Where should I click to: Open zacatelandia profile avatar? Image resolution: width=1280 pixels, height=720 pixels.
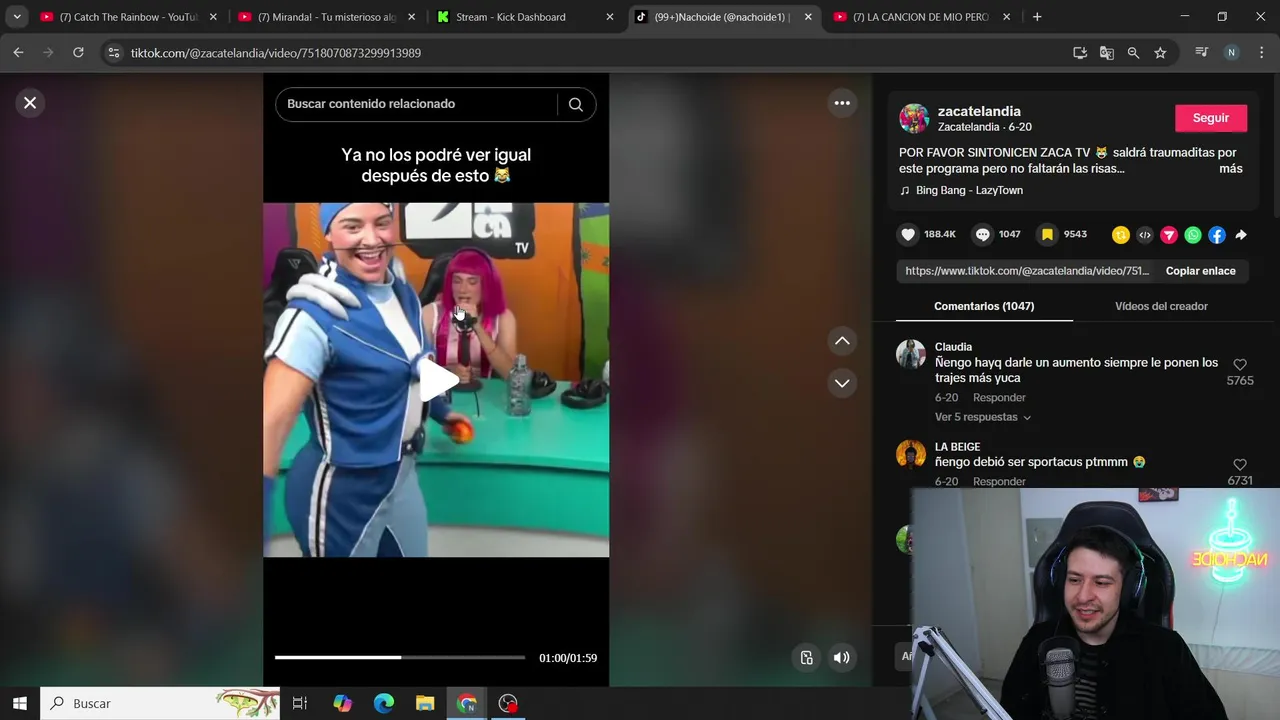tap(914, 118)
